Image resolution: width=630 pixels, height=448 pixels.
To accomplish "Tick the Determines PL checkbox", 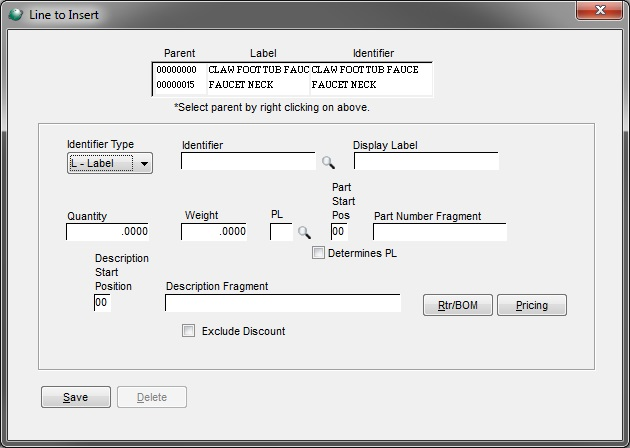I will 318,253.
